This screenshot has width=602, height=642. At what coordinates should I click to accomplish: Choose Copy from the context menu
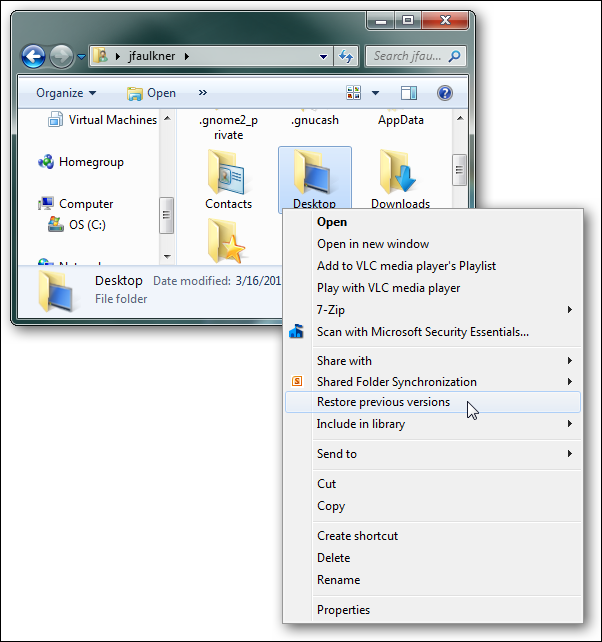(433, 506)
